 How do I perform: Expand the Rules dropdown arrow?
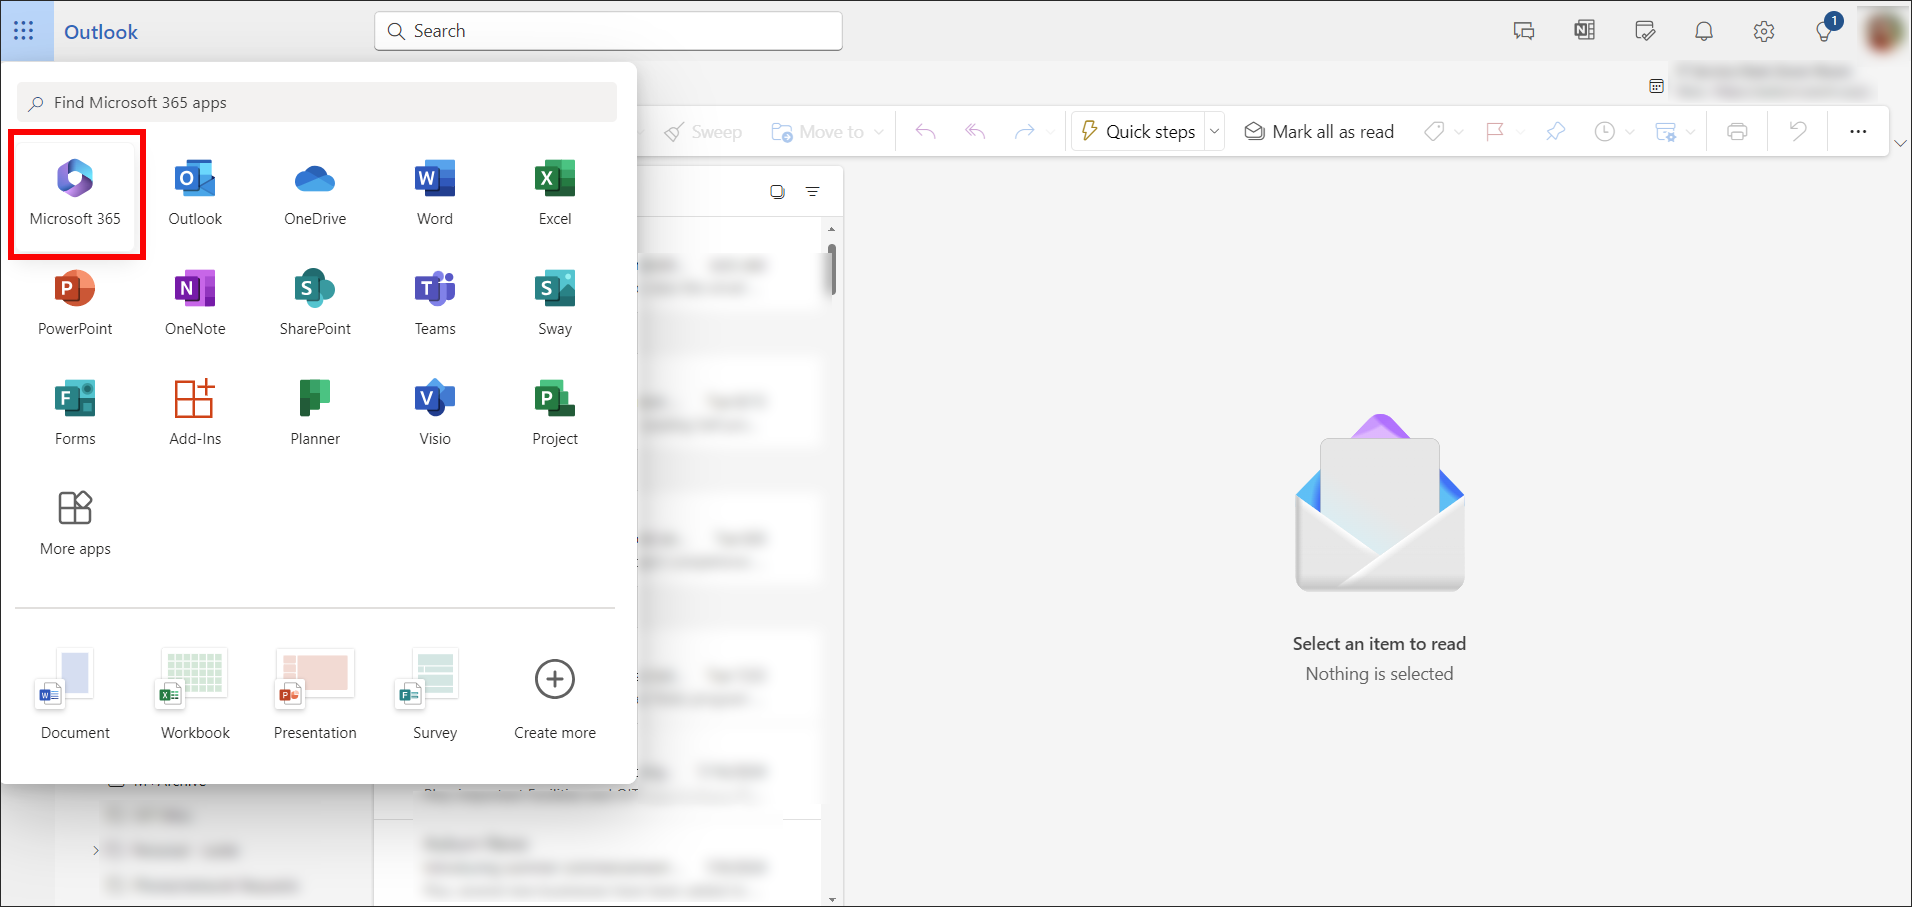pyautogui.click(x=1691, y=132)
